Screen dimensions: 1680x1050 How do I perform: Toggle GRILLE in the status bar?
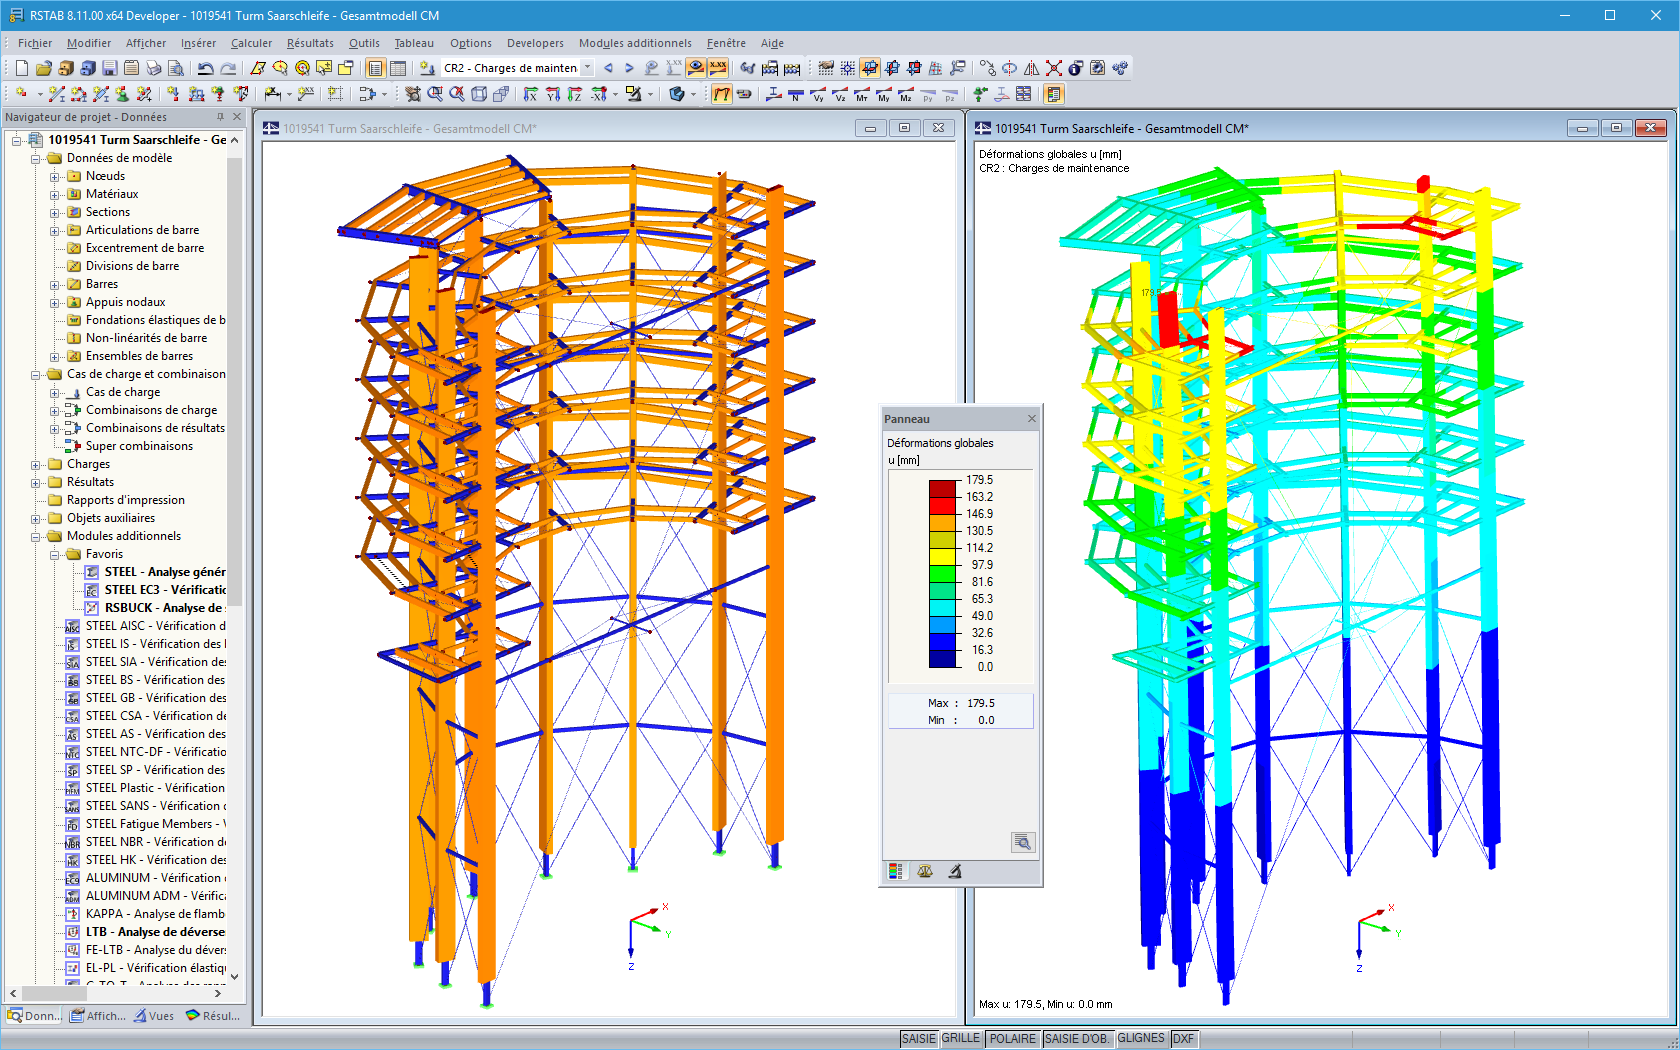coord(961,1039)
